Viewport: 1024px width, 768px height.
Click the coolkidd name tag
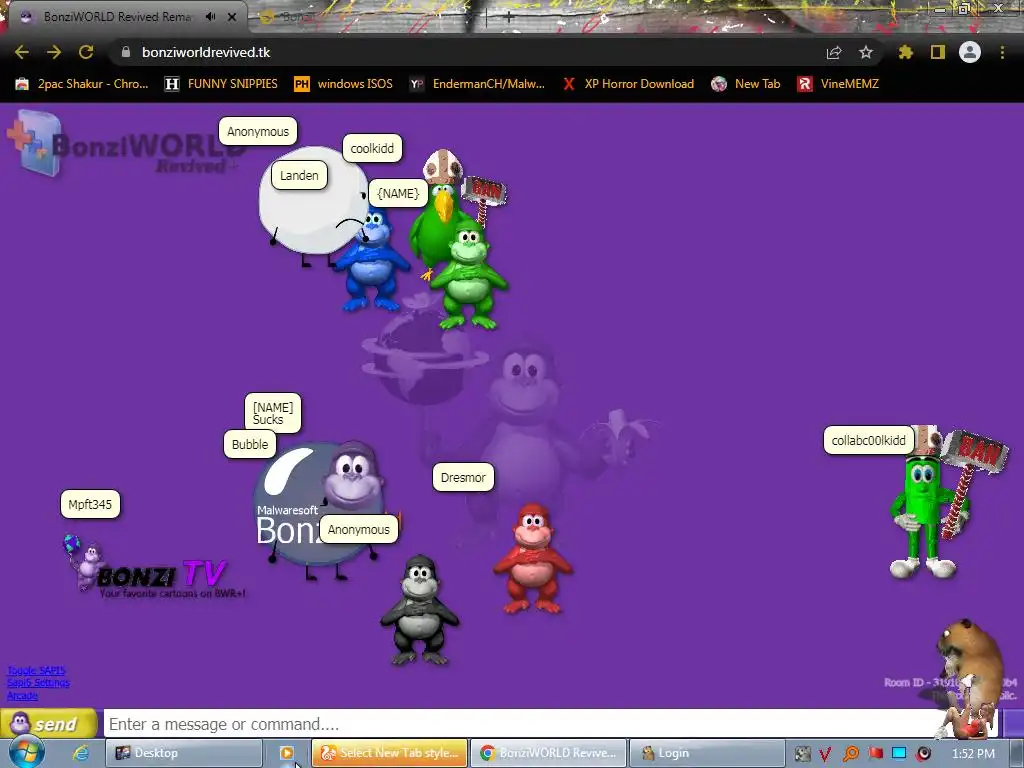pyautogui.click(x=372, y=148)
